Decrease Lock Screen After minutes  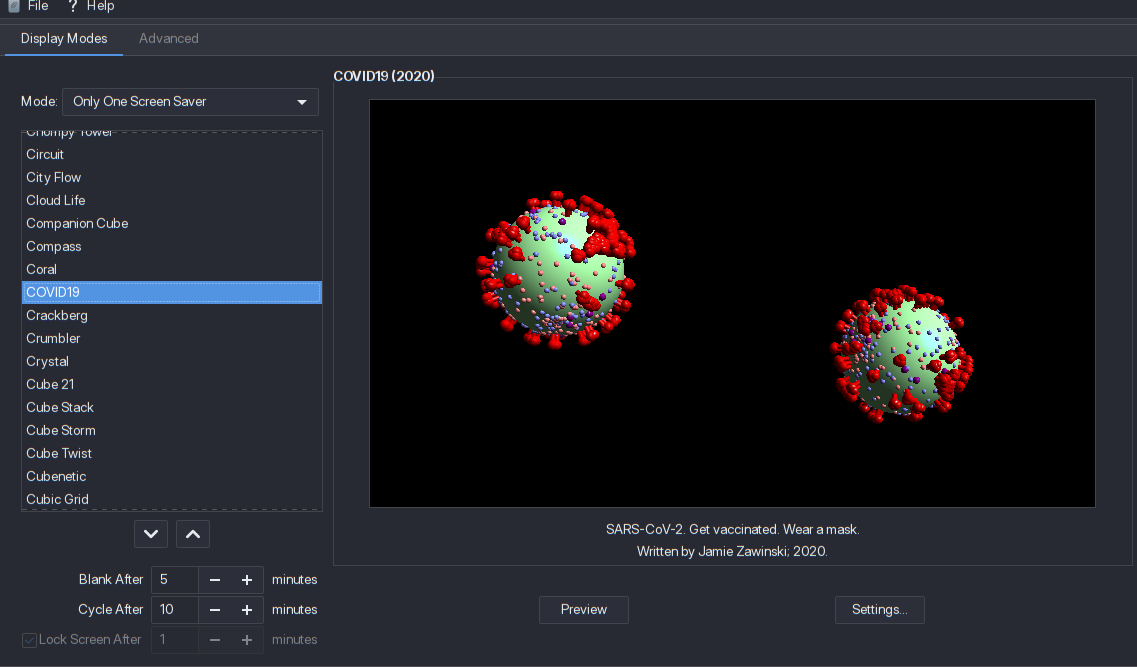tap(215, 639)
